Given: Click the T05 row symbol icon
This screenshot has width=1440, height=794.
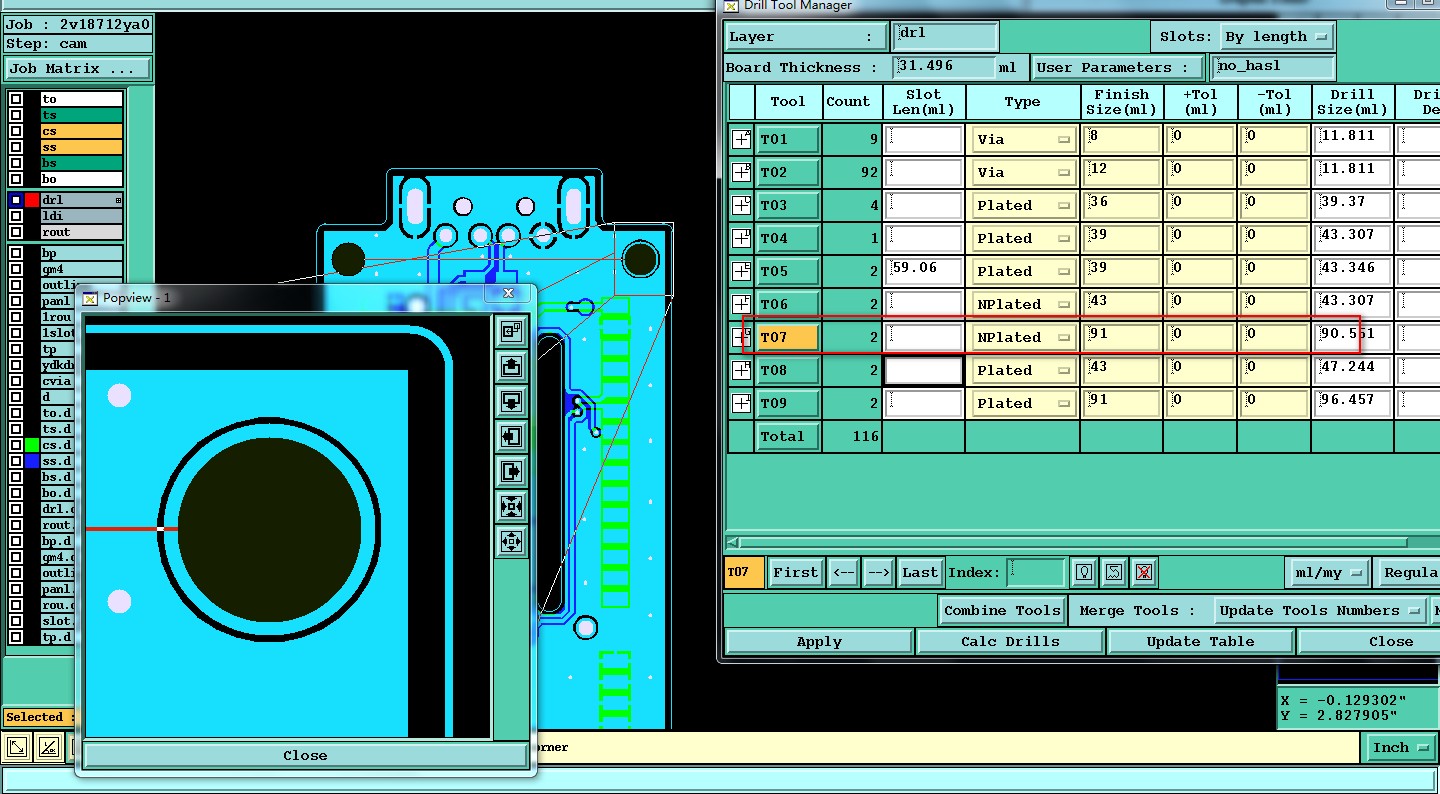Looking at the screenshot, I should tap(741, 271).
